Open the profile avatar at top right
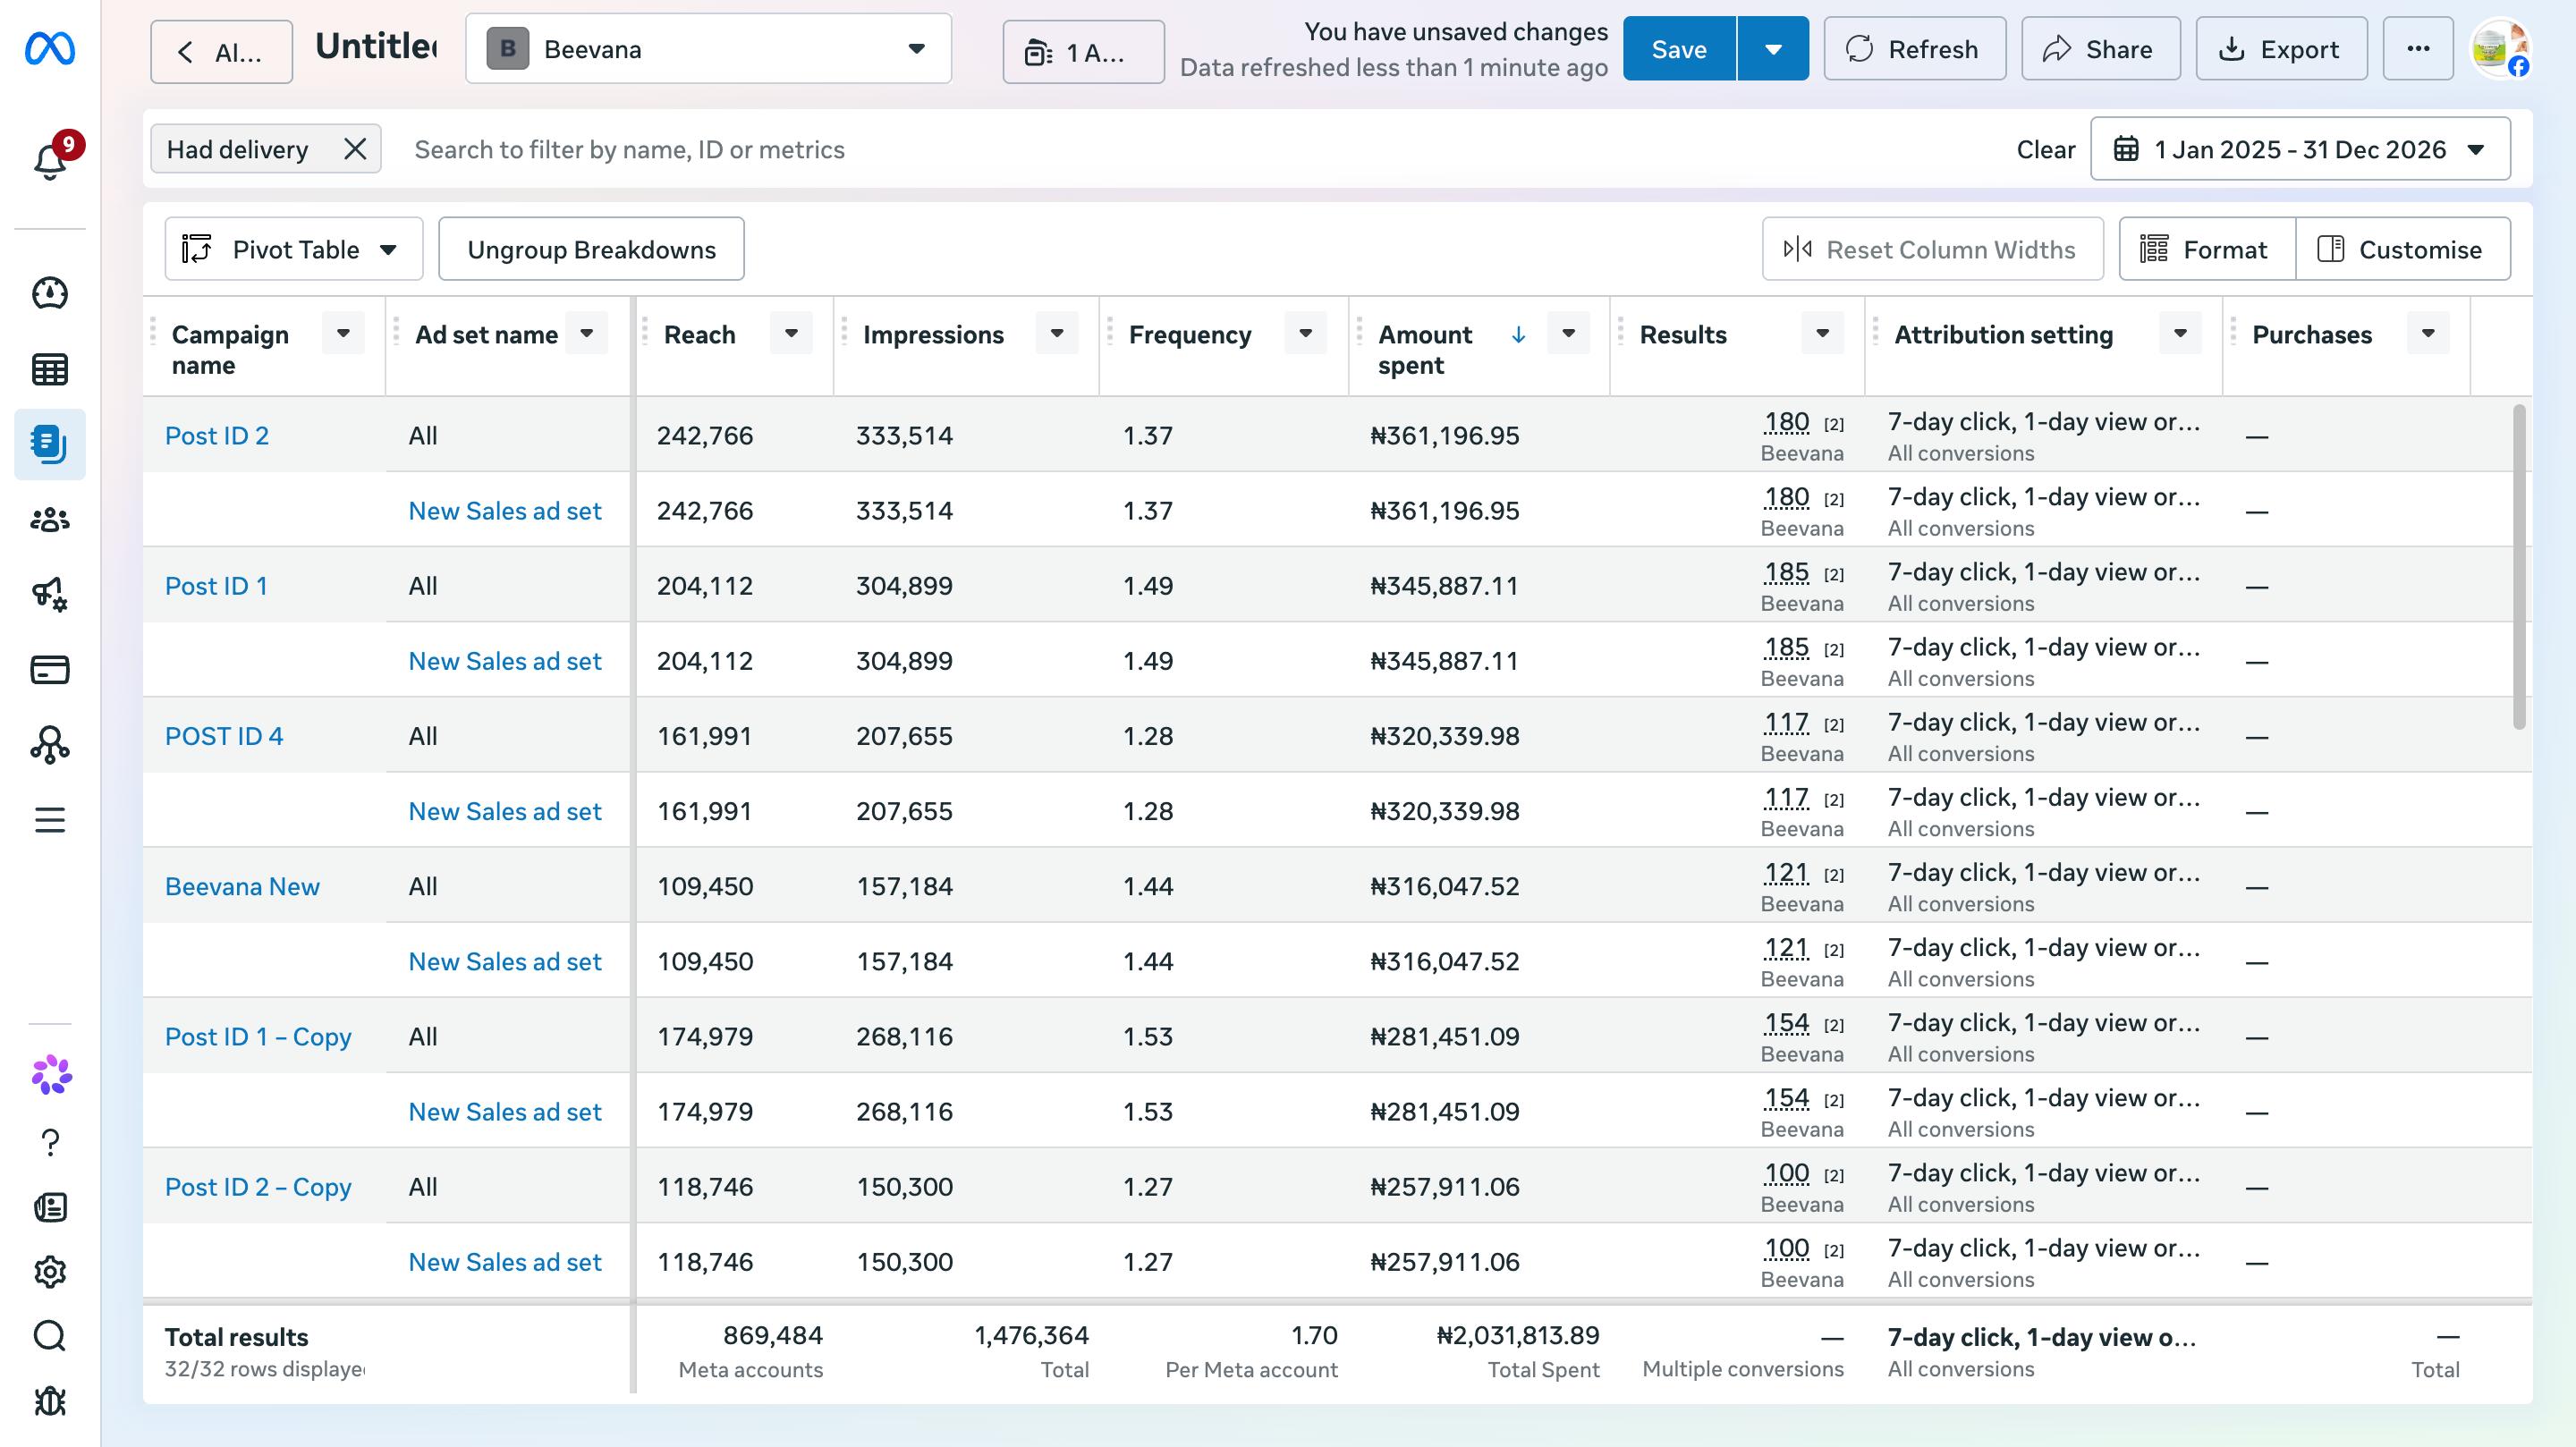This screenshot has height=1447, width=2576. [x=2499, y=49]
